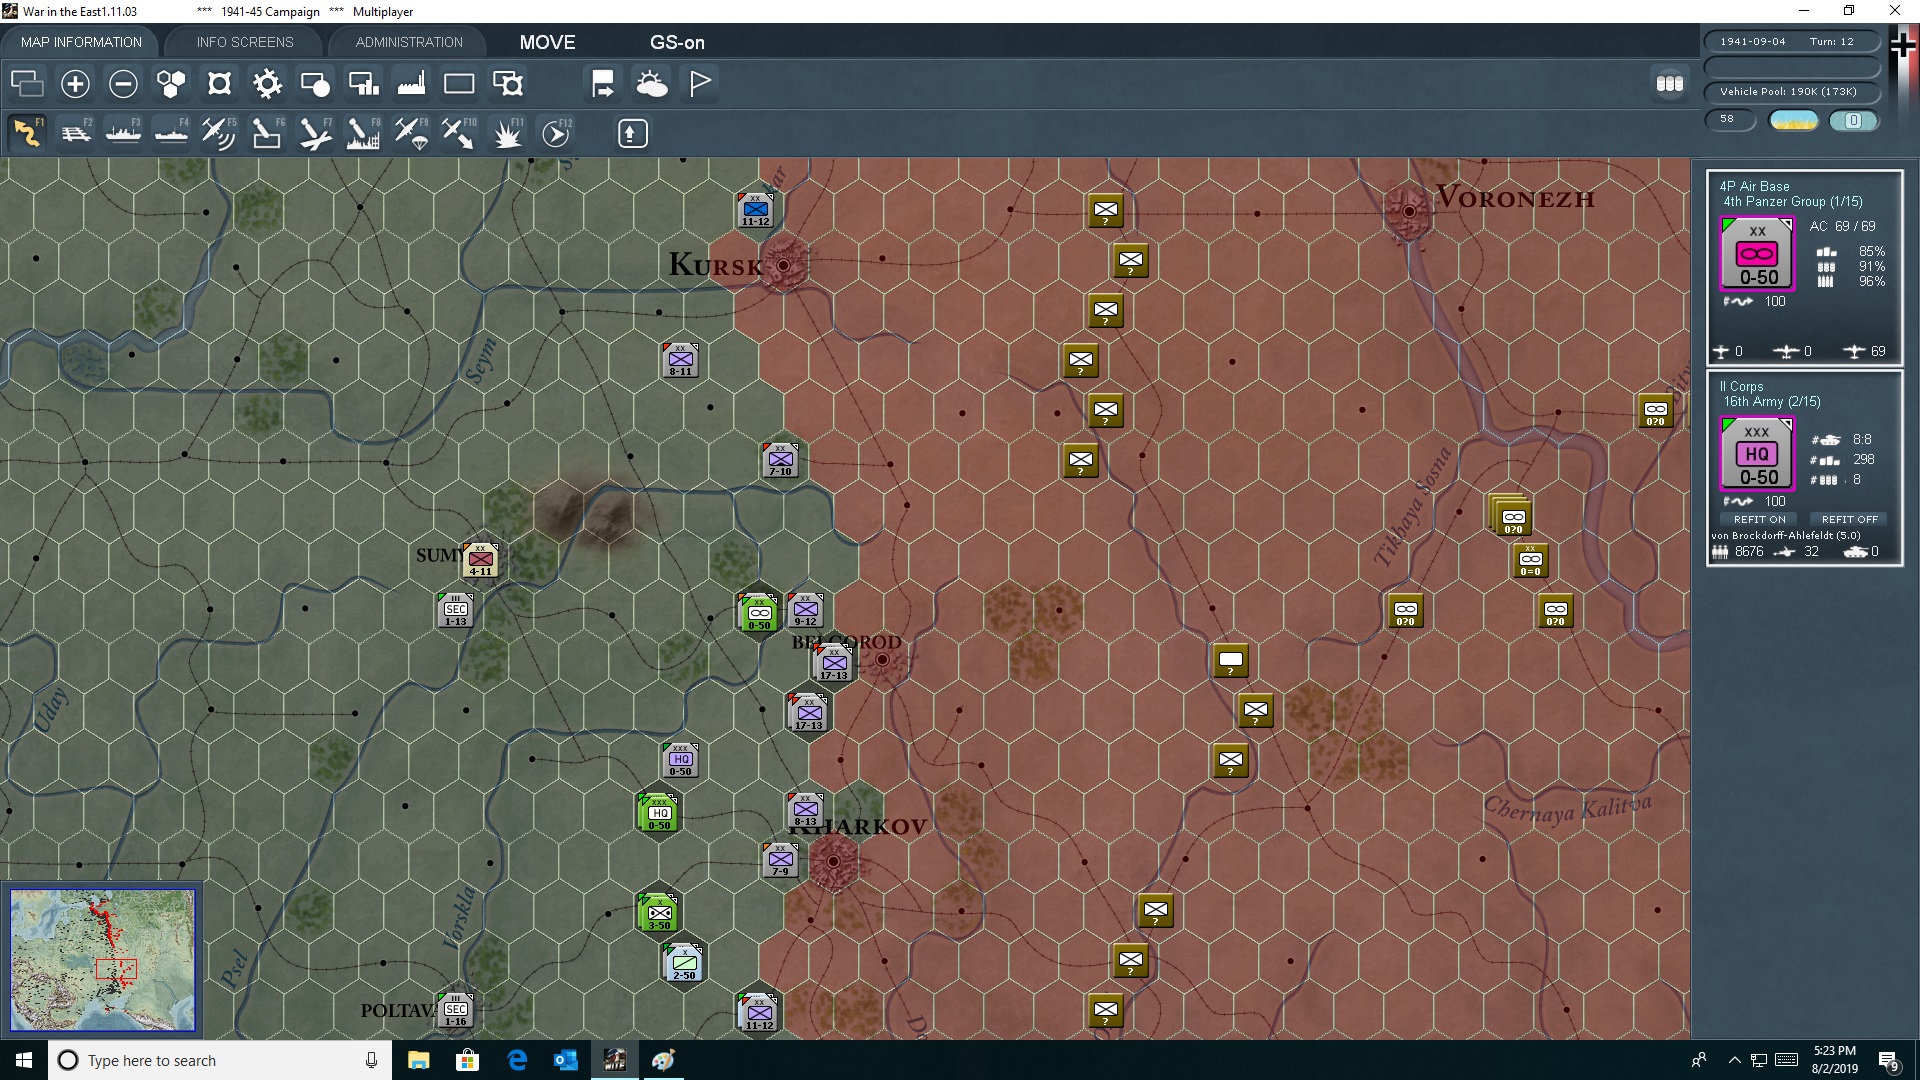
Task: Expand the counter stack display icon
Action: [1669, 84]
